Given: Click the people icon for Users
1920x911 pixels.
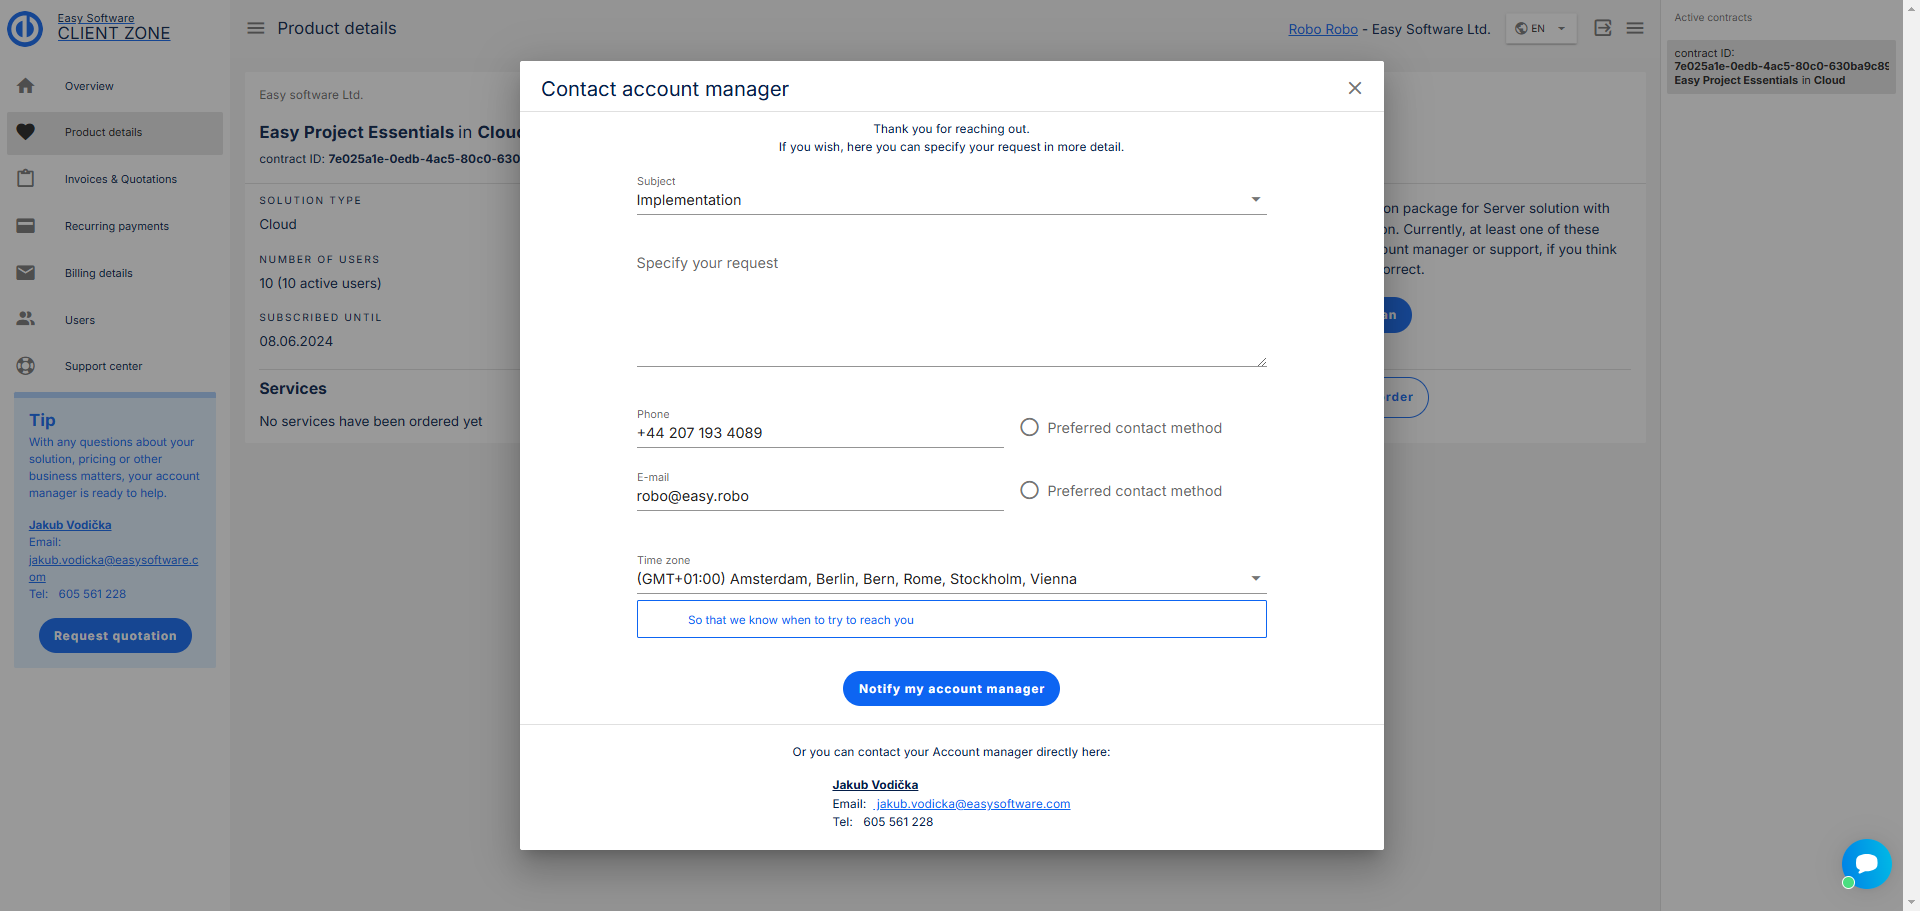Looking at the screenshot, I should 26,319.
